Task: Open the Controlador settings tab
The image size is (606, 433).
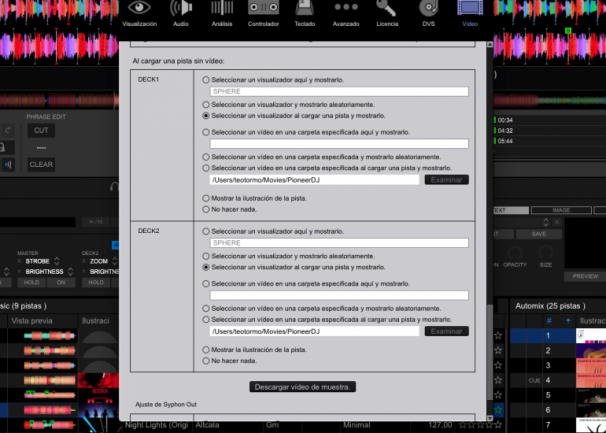Action: pyautogui.click(x=263, y=14)
